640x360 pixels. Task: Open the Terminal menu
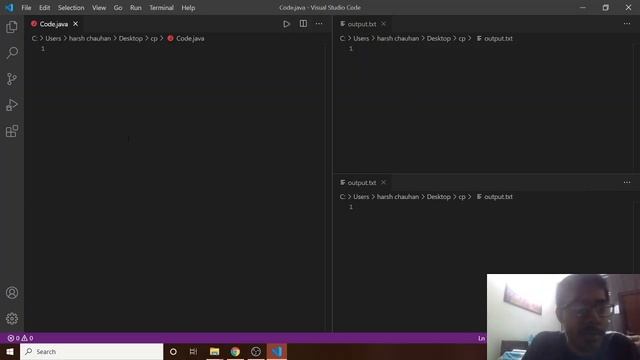[161, 8]
